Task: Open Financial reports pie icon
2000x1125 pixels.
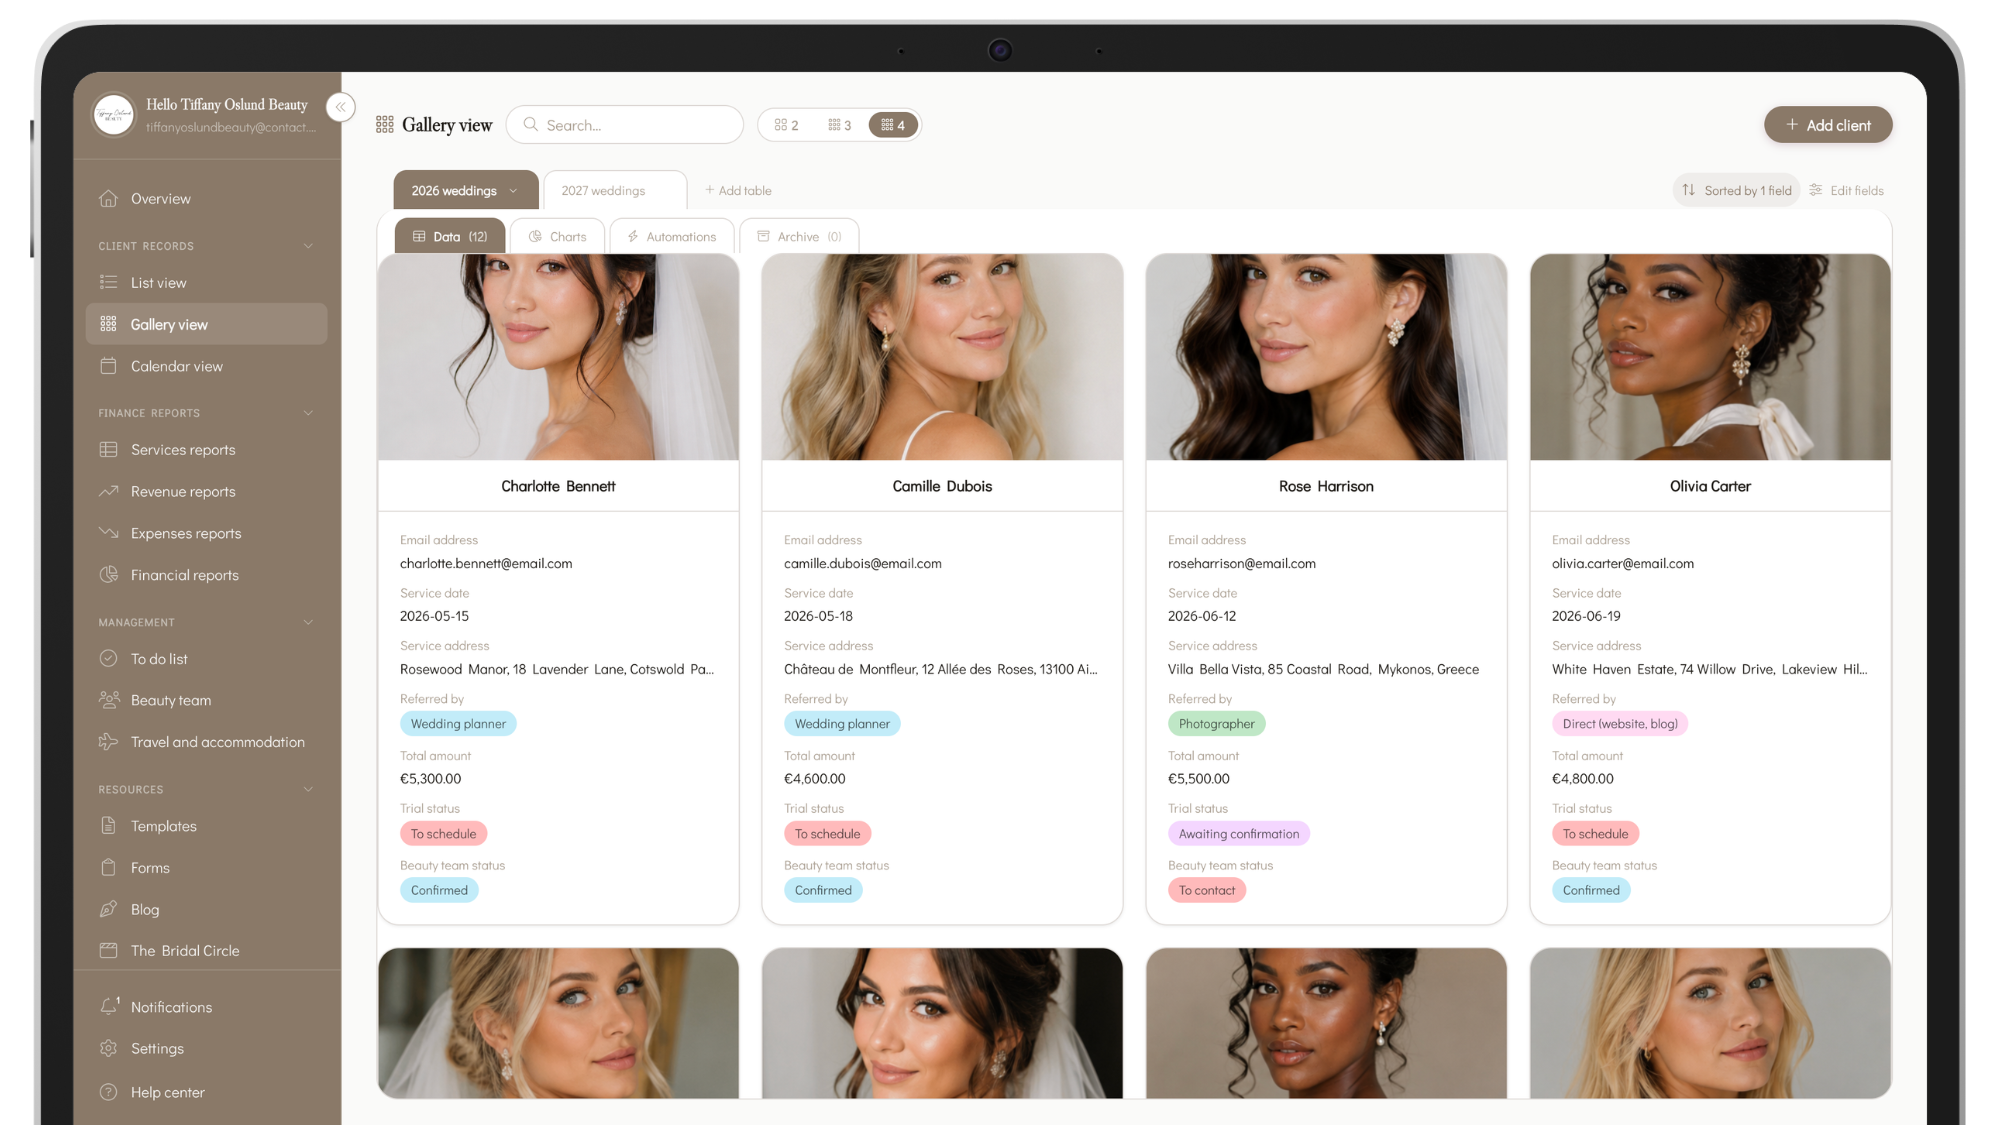Action: pyautogui.click(x=109, y=574)
